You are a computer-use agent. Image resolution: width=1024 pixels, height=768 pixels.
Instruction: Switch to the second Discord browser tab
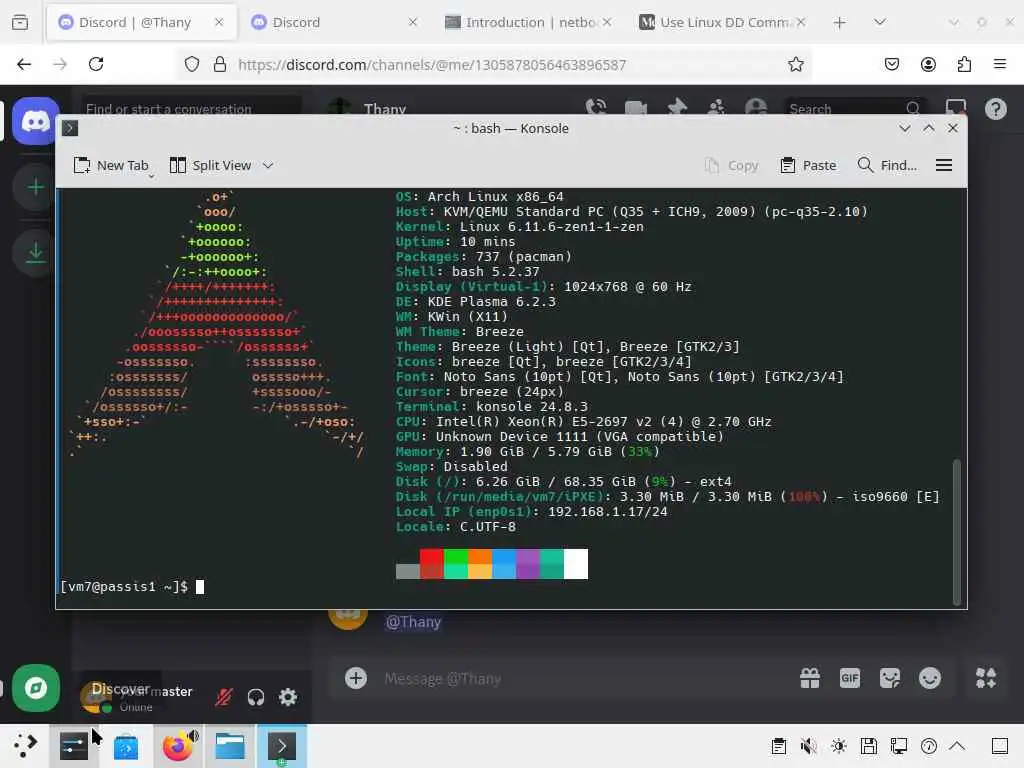click(x=334, y=22)
